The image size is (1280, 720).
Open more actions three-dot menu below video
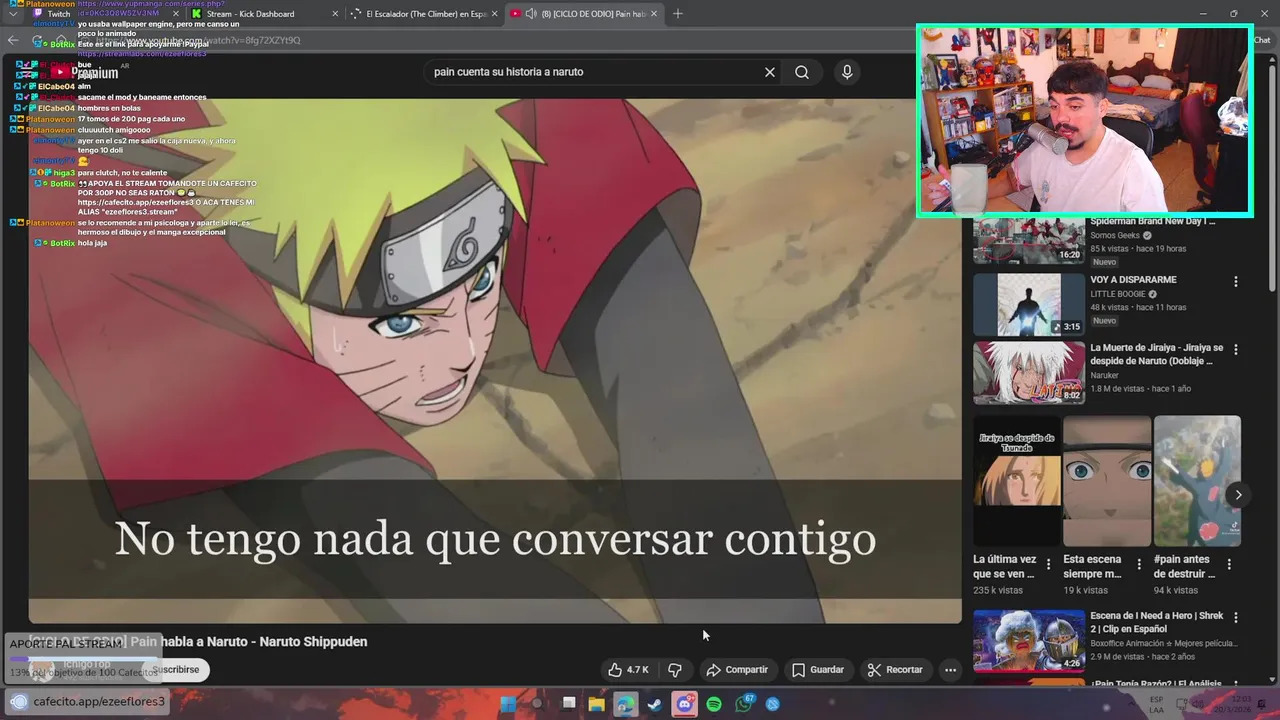tap(951, 670)
